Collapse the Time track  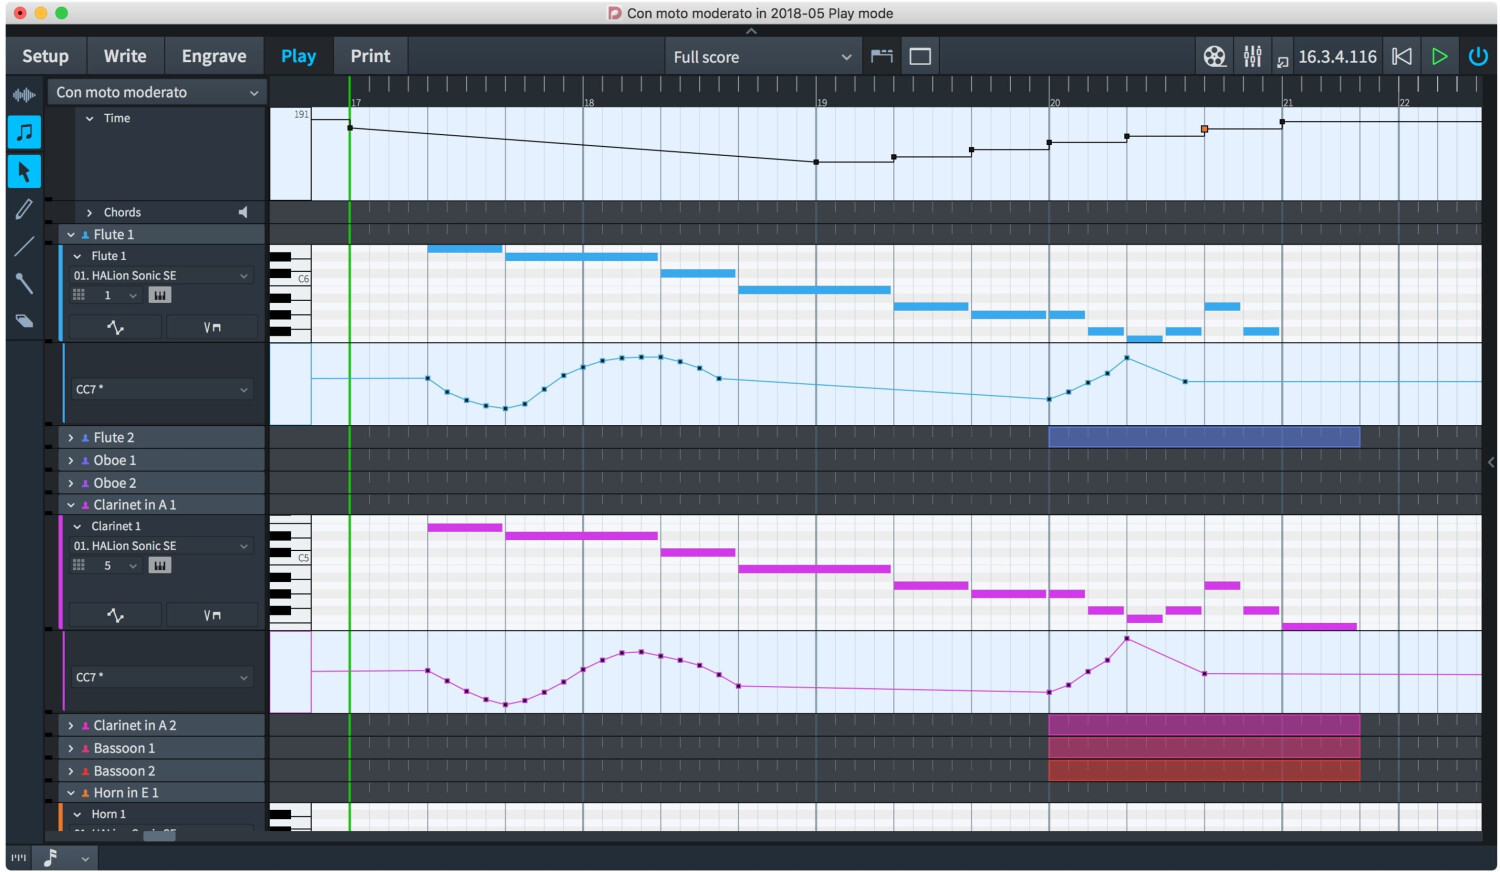90,118
